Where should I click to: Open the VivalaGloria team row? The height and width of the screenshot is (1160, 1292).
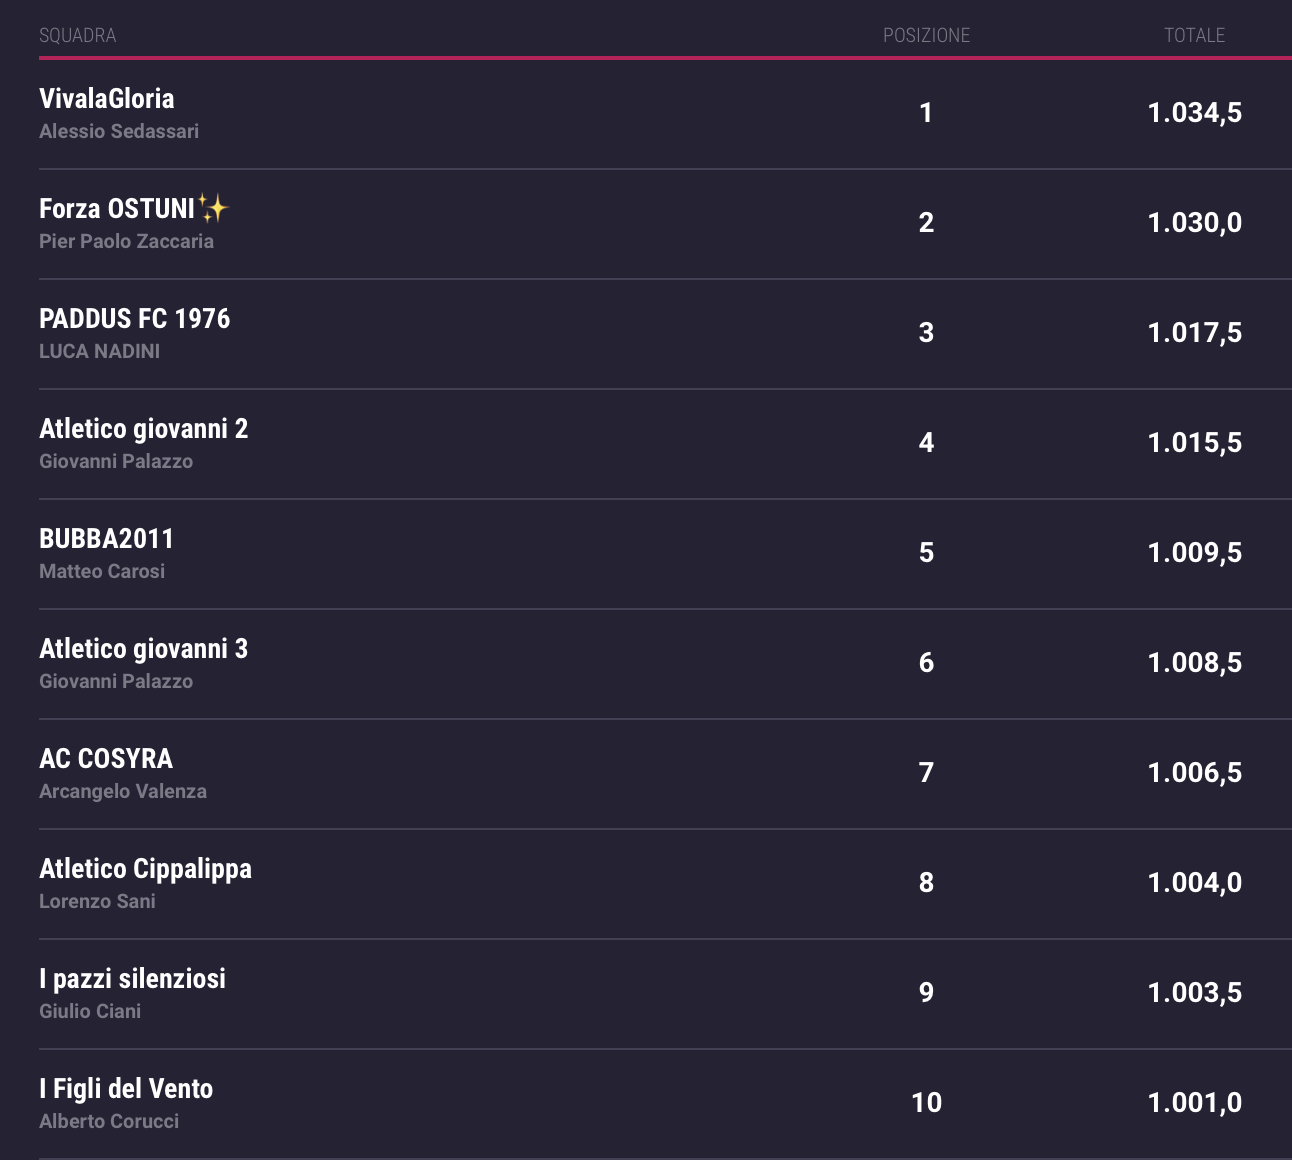[107, 99]
